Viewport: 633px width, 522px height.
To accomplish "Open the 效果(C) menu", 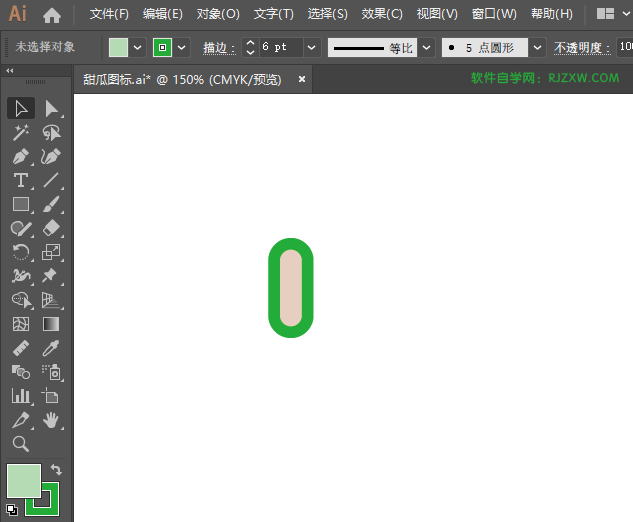I will [x=382, y=14].
